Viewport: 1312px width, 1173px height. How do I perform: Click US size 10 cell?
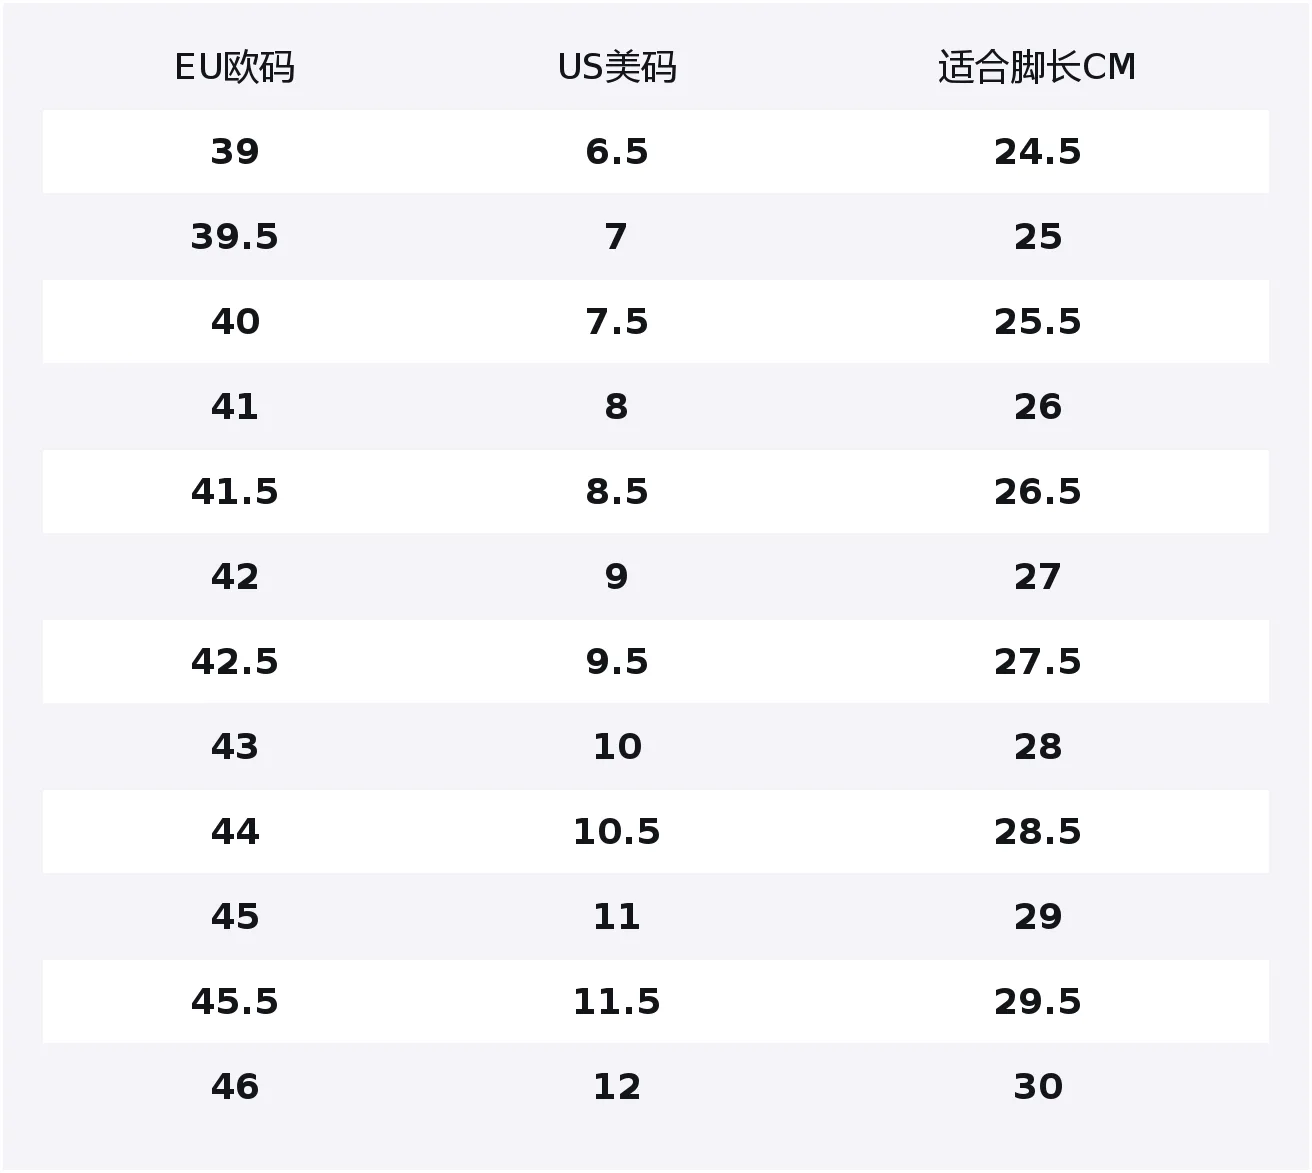[617, 747]
